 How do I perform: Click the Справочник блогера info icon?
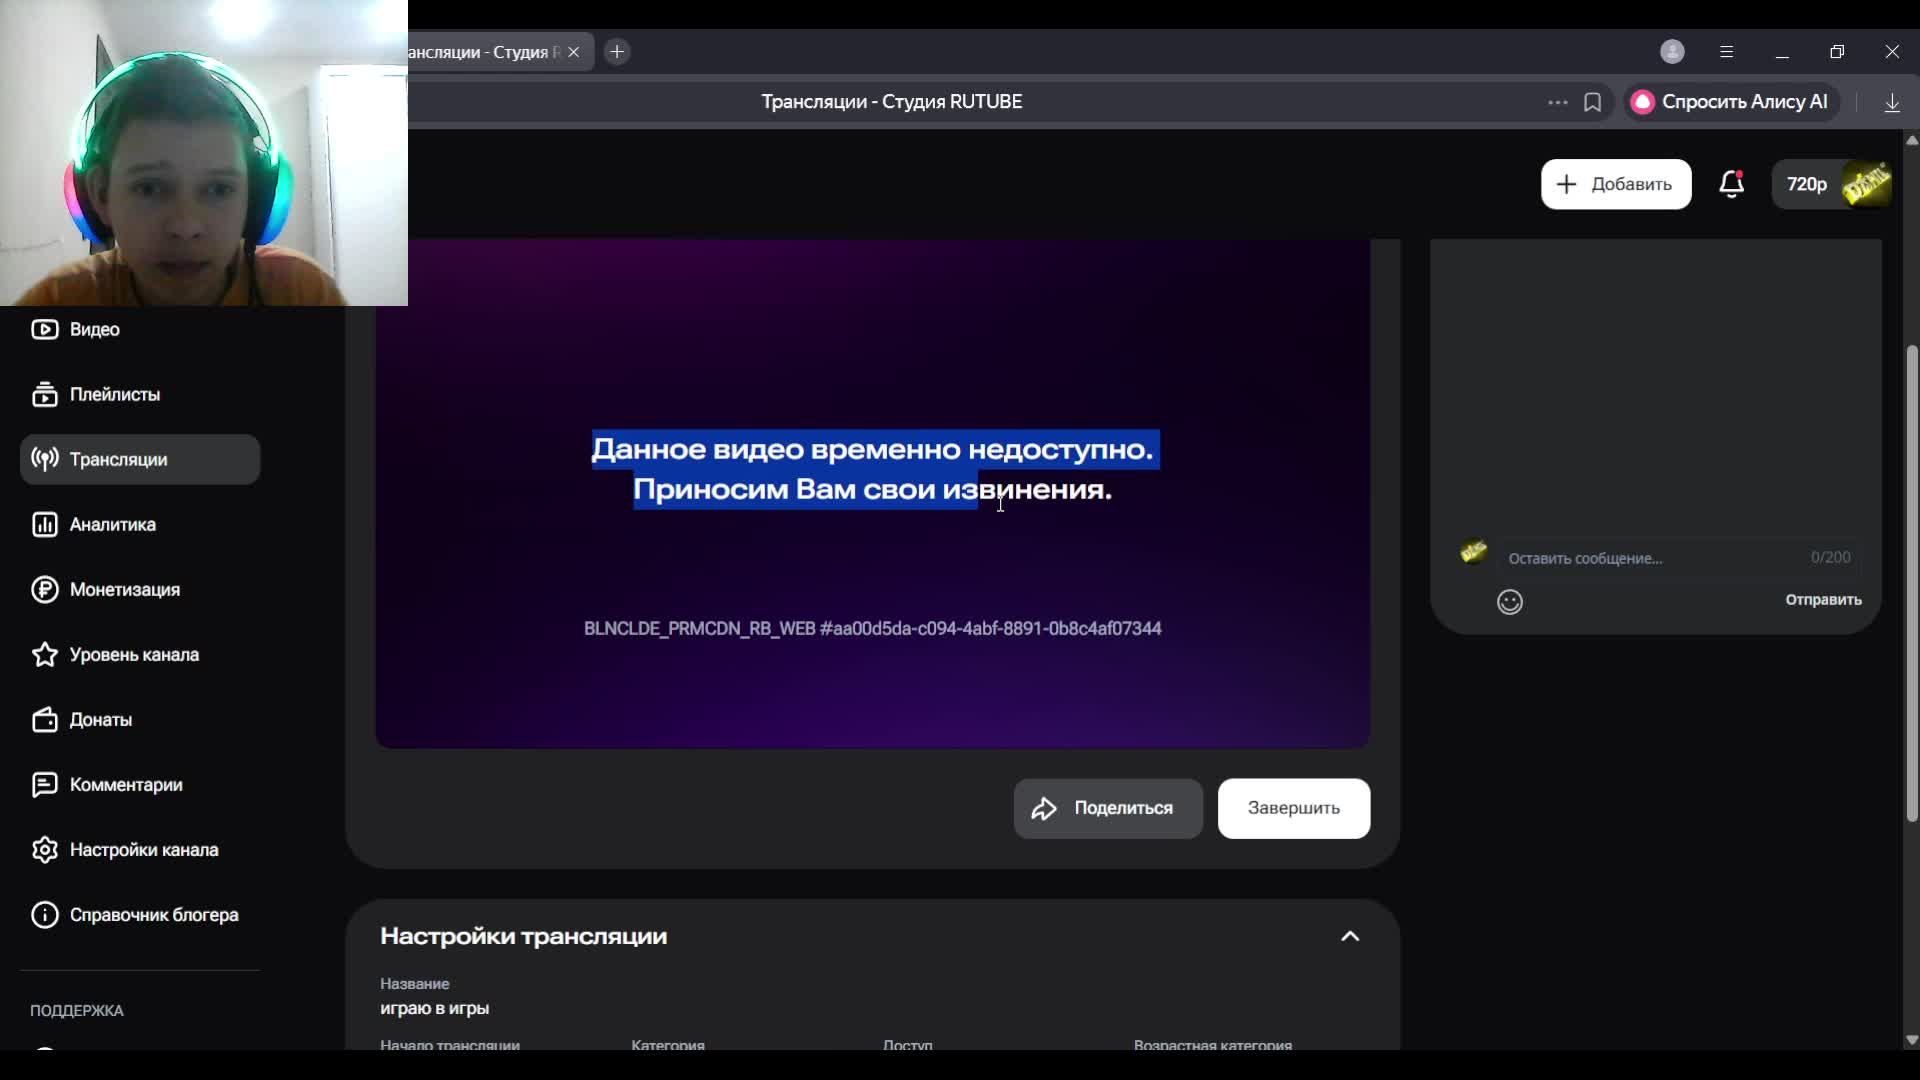(x=44, y=914)
